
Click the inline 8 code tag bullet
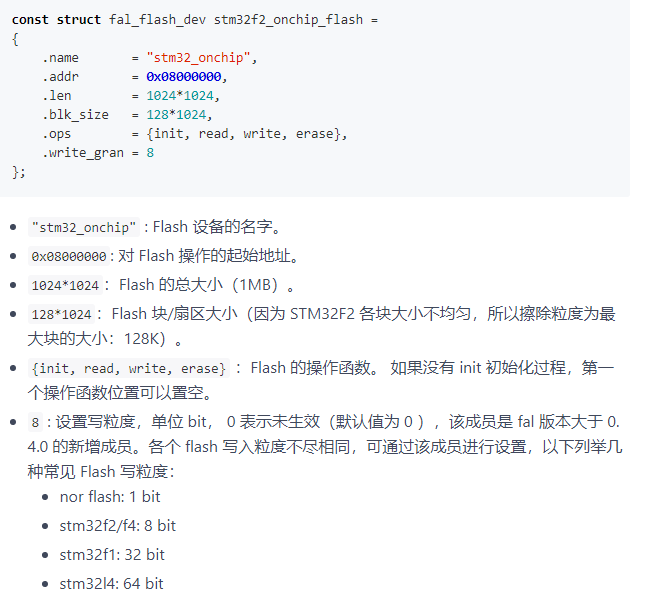pyautogui.click(x=35, y=422)
